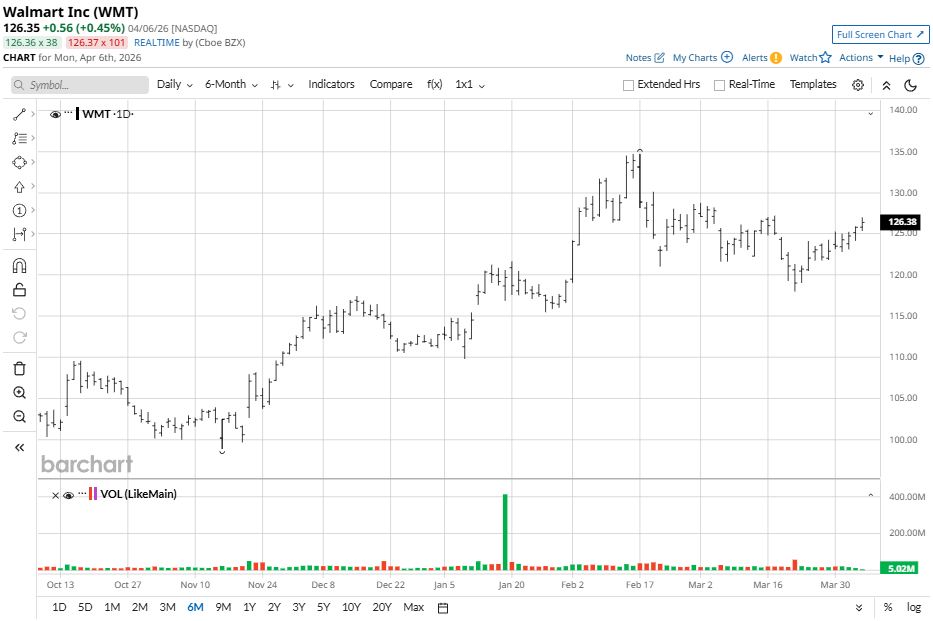Open the Indicators menu

[x=331, y=85]
